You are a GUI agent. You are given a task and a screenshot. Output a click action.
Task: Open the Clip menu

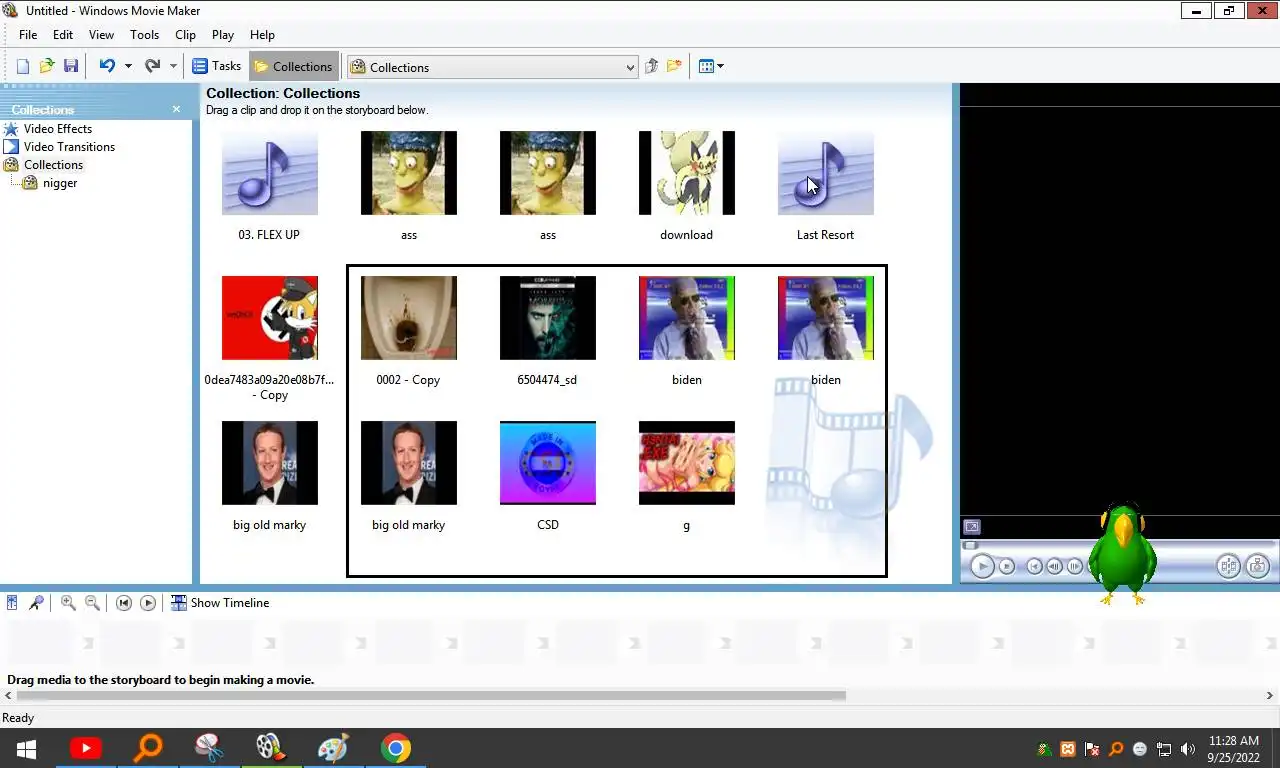point(185,34)
